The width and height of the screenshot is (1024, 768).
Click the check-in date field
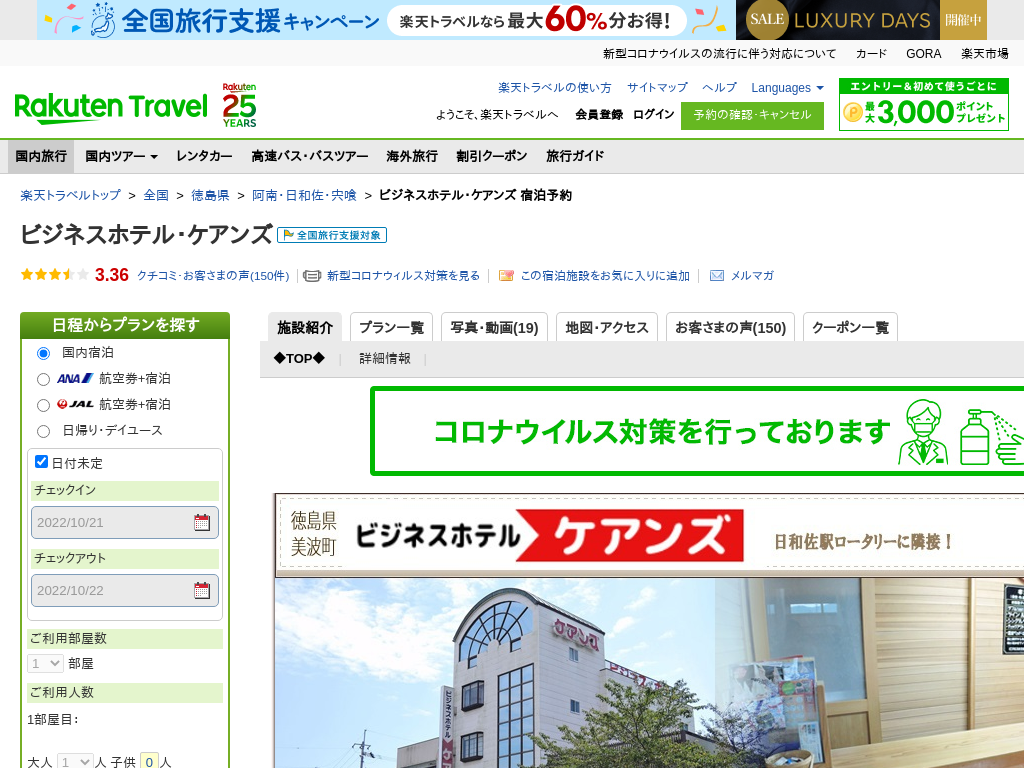coord(125,522)
